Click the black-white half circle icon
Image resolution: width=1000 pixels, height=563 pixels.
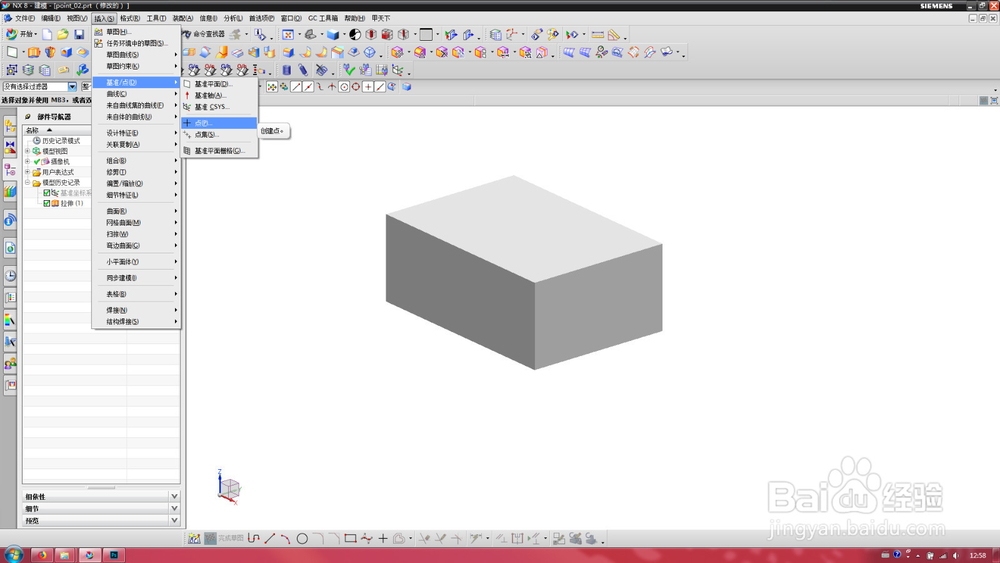point(355,34)
